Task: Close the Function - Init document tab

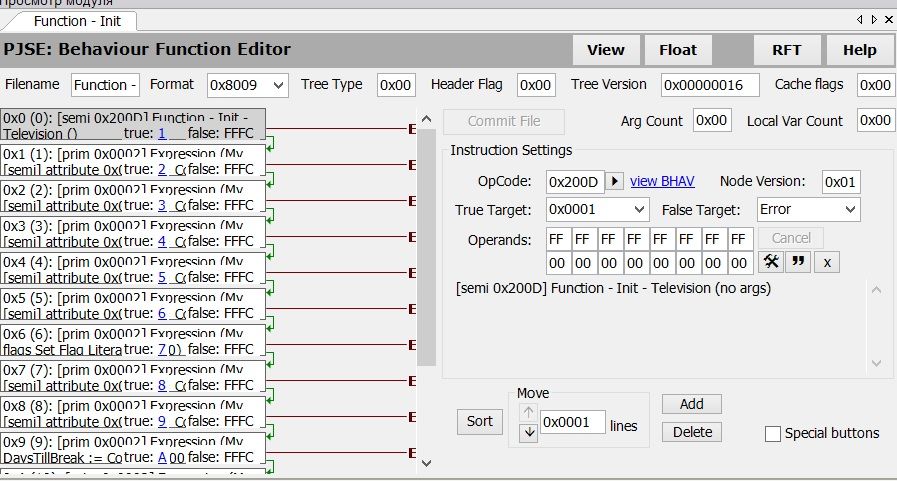Action: [x=889, y=19]
